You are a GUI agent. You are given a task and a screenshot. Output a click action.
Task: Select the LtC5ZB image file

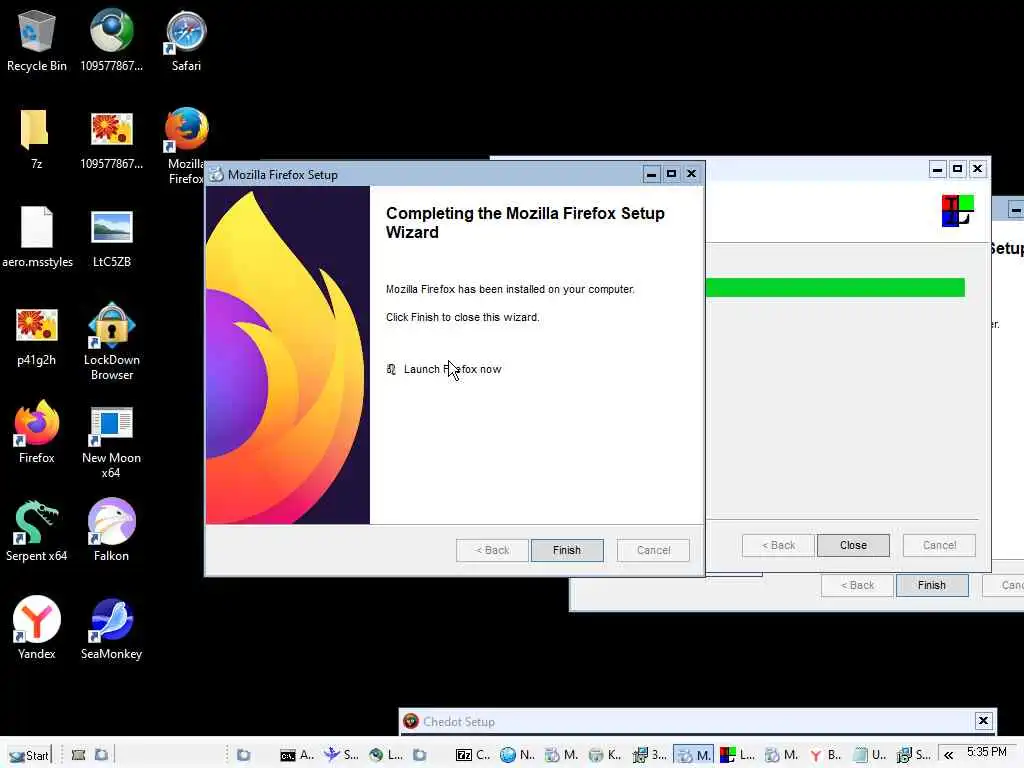coord(112,236)
